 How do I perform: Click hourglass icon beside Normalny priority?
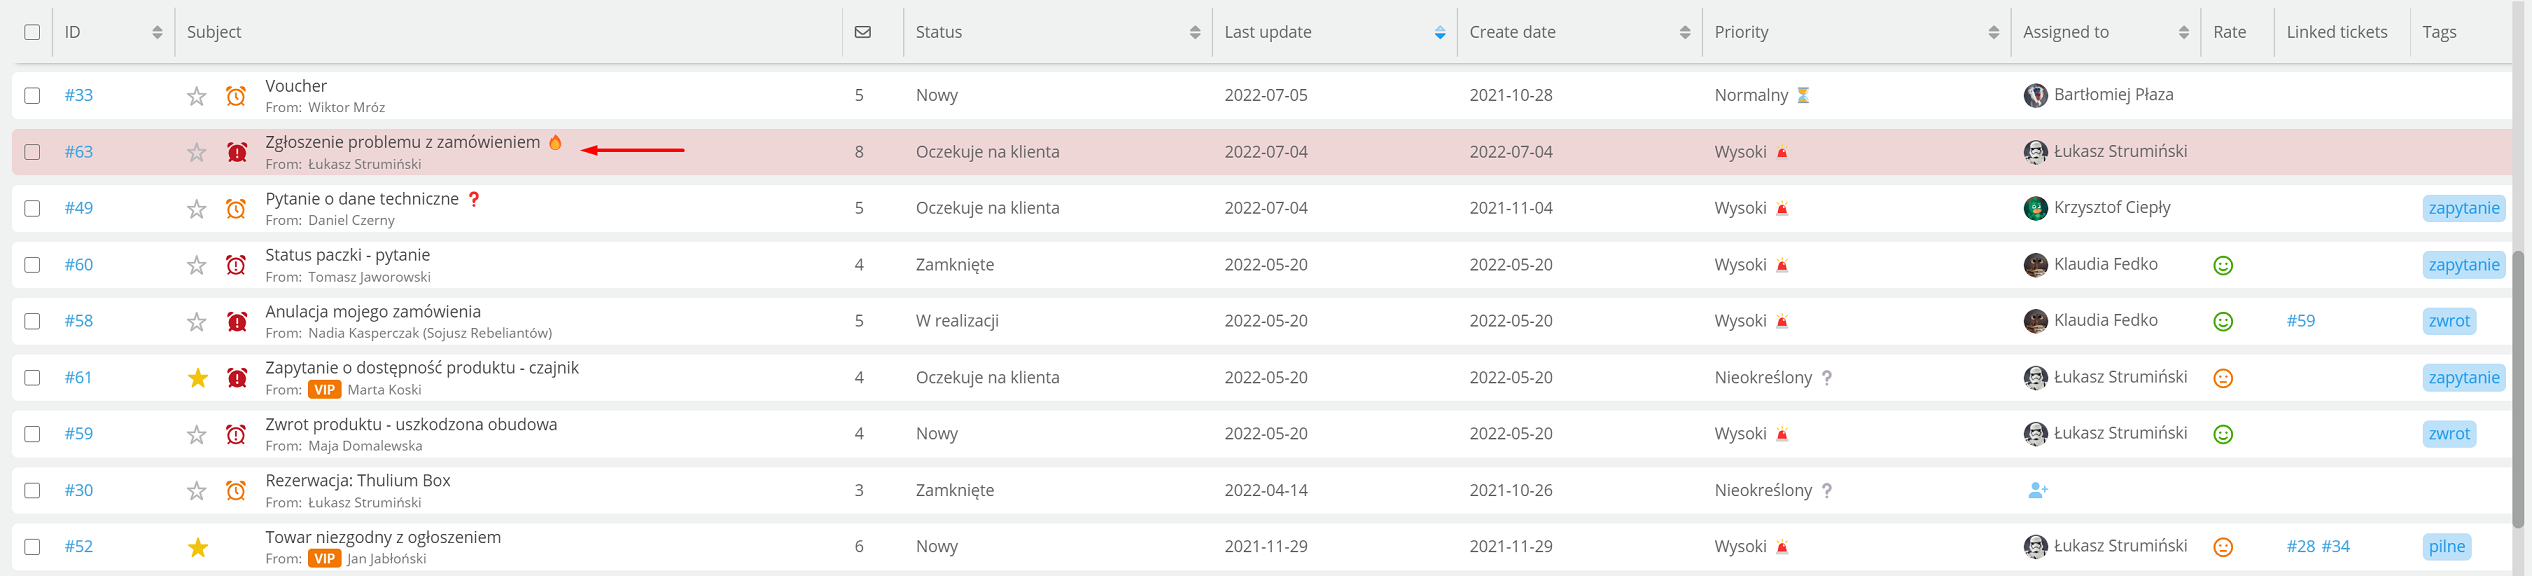pyautogui.click(x=1803, y=95)
